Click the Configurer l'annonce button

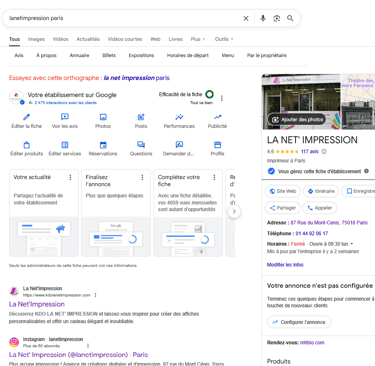tap(299, 322)
